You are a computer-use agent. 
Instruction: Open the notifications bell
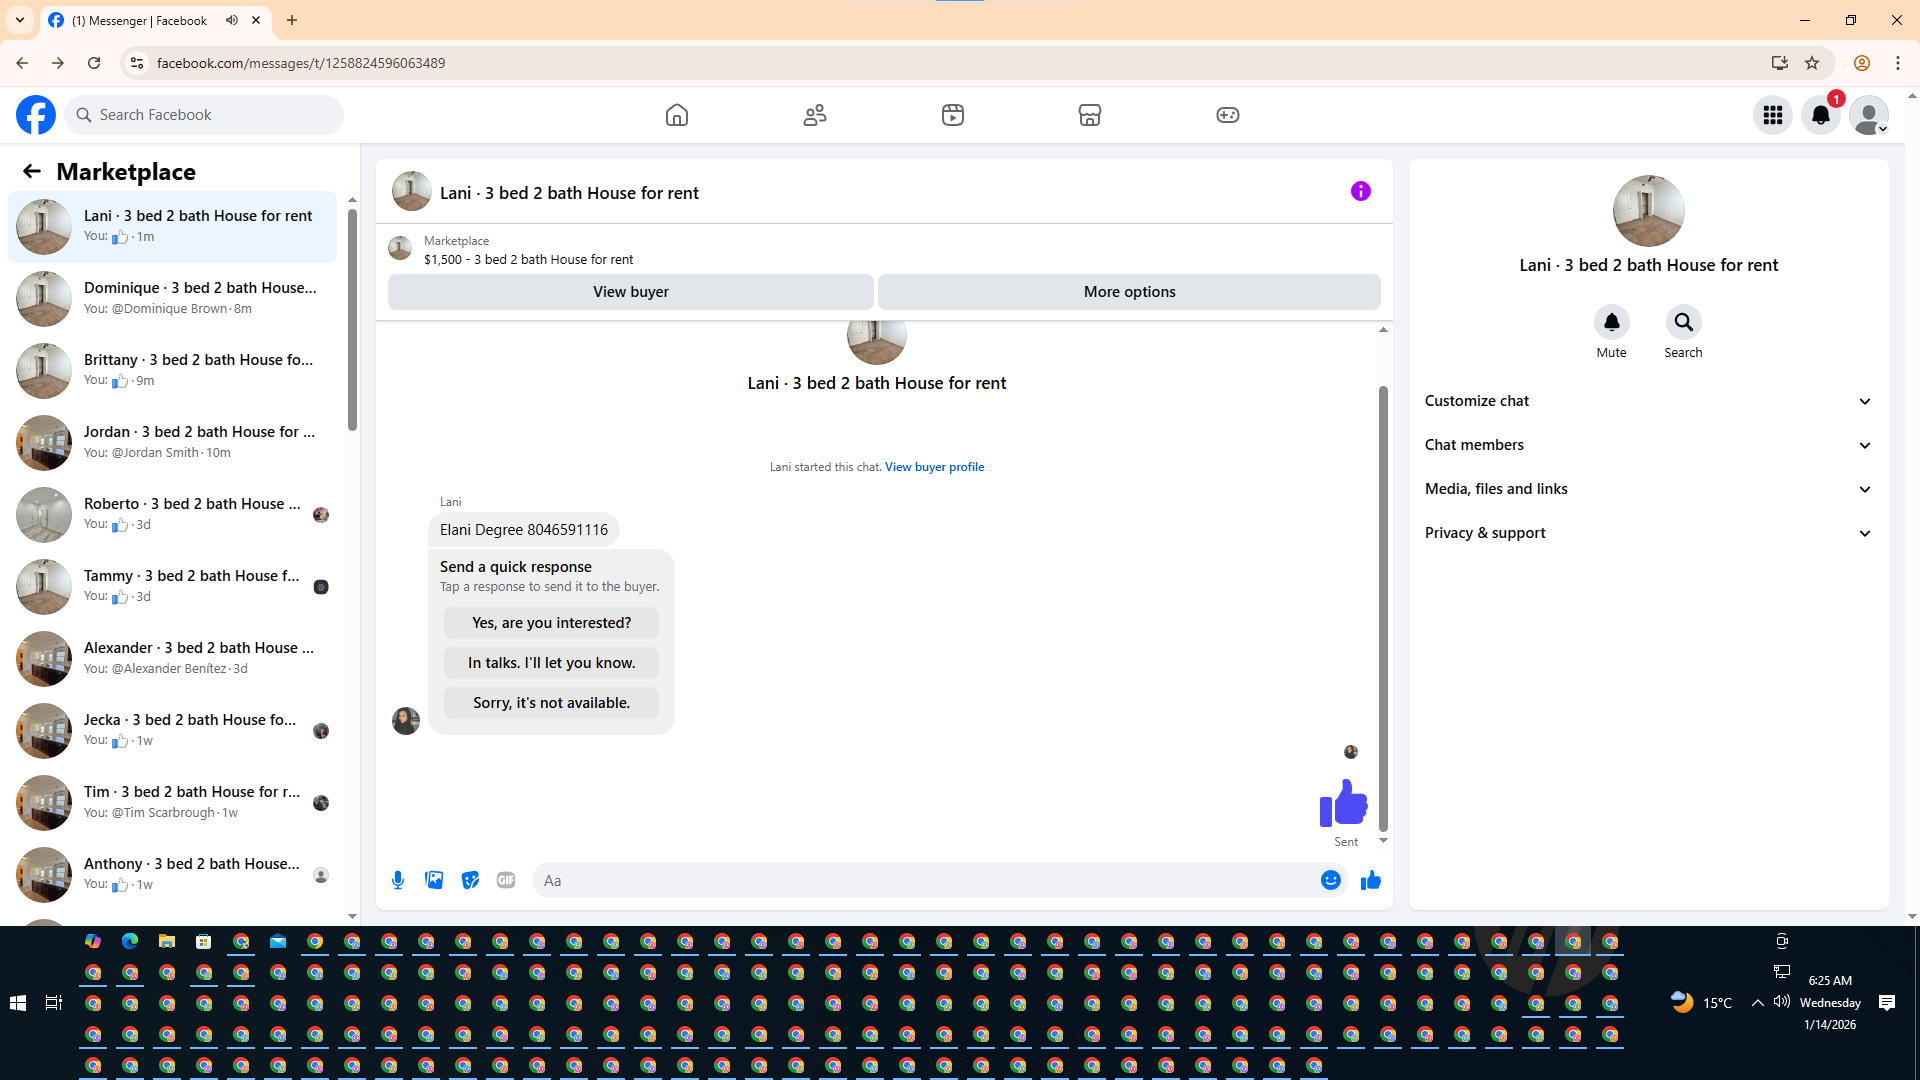coord(1820,115)
